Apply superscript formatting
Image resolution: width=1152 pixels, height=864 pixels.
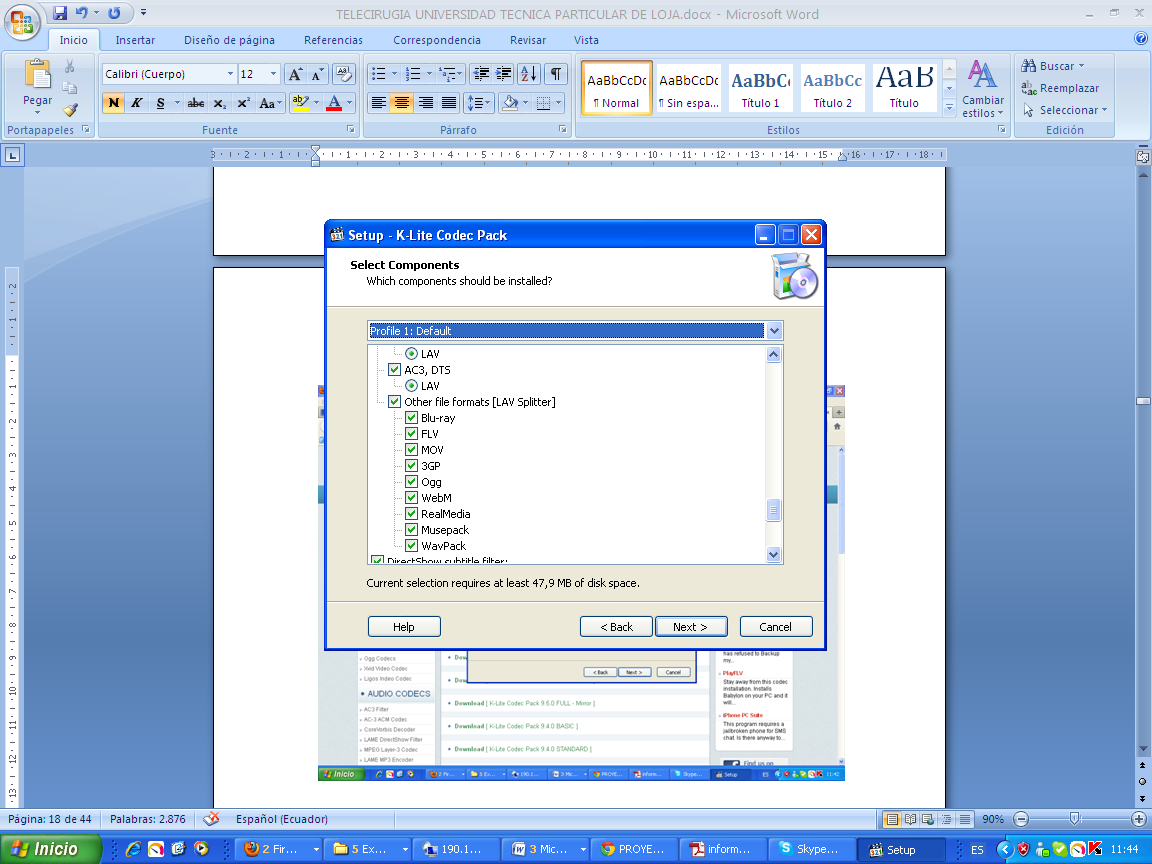pyautogui.click(x=243, y=103)
